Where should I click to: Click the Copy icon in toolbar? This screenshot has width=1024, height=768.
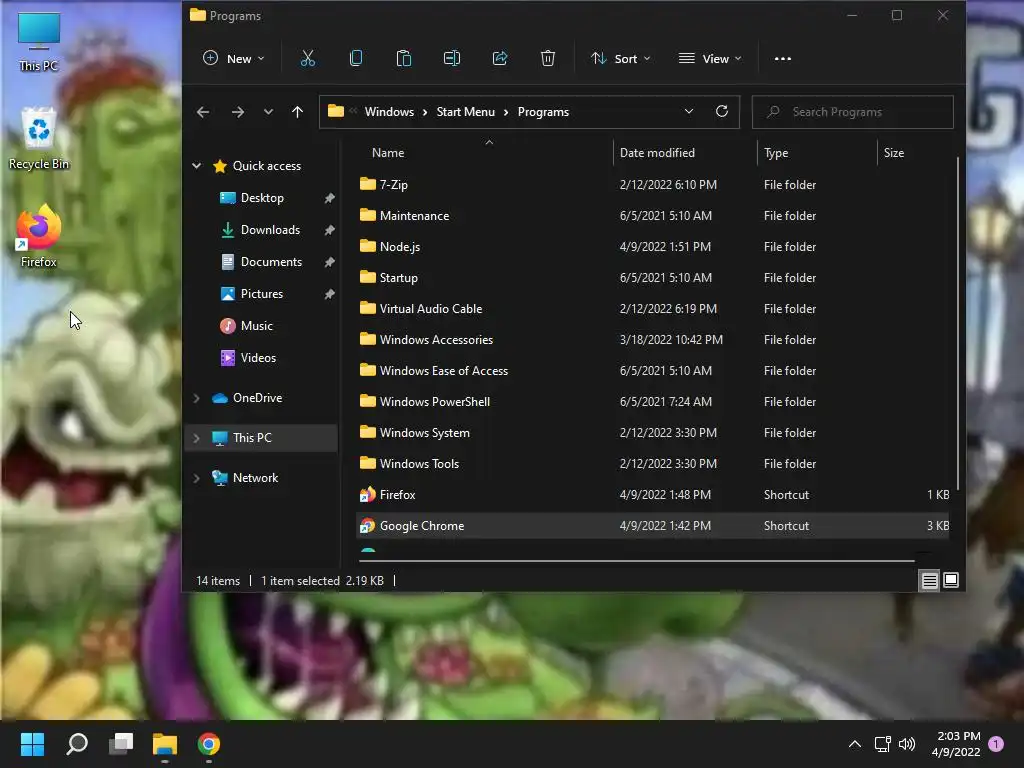[x=356, y=59]
